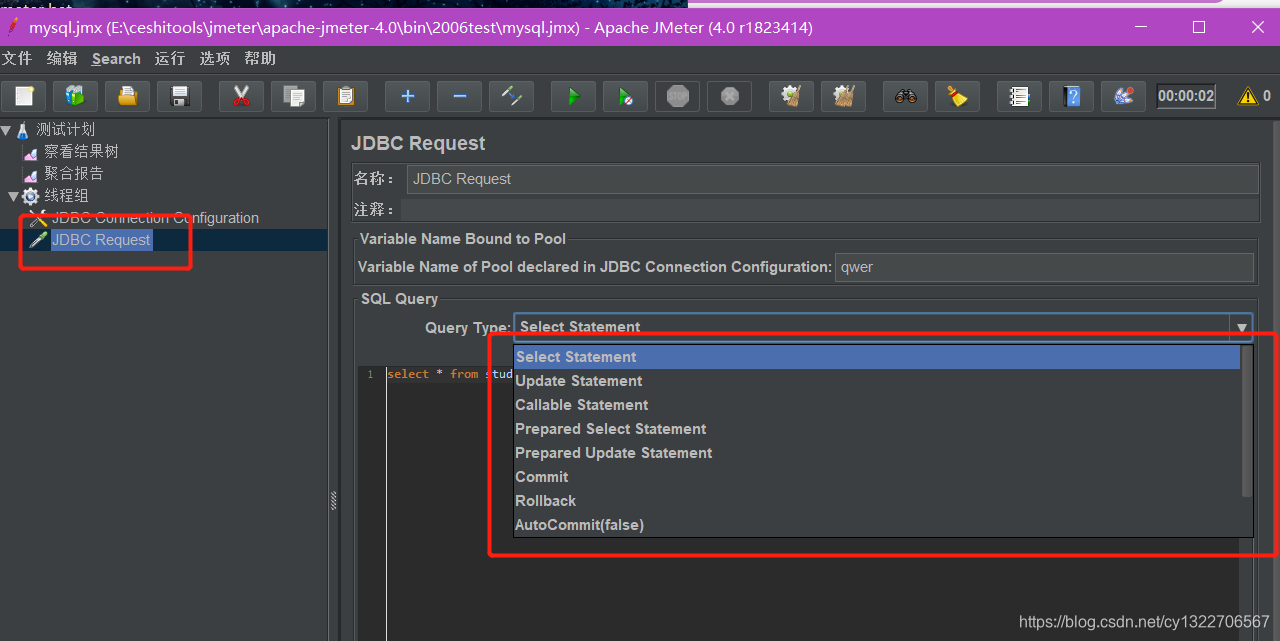Click the Clear All brooms icon

(844, 96)
